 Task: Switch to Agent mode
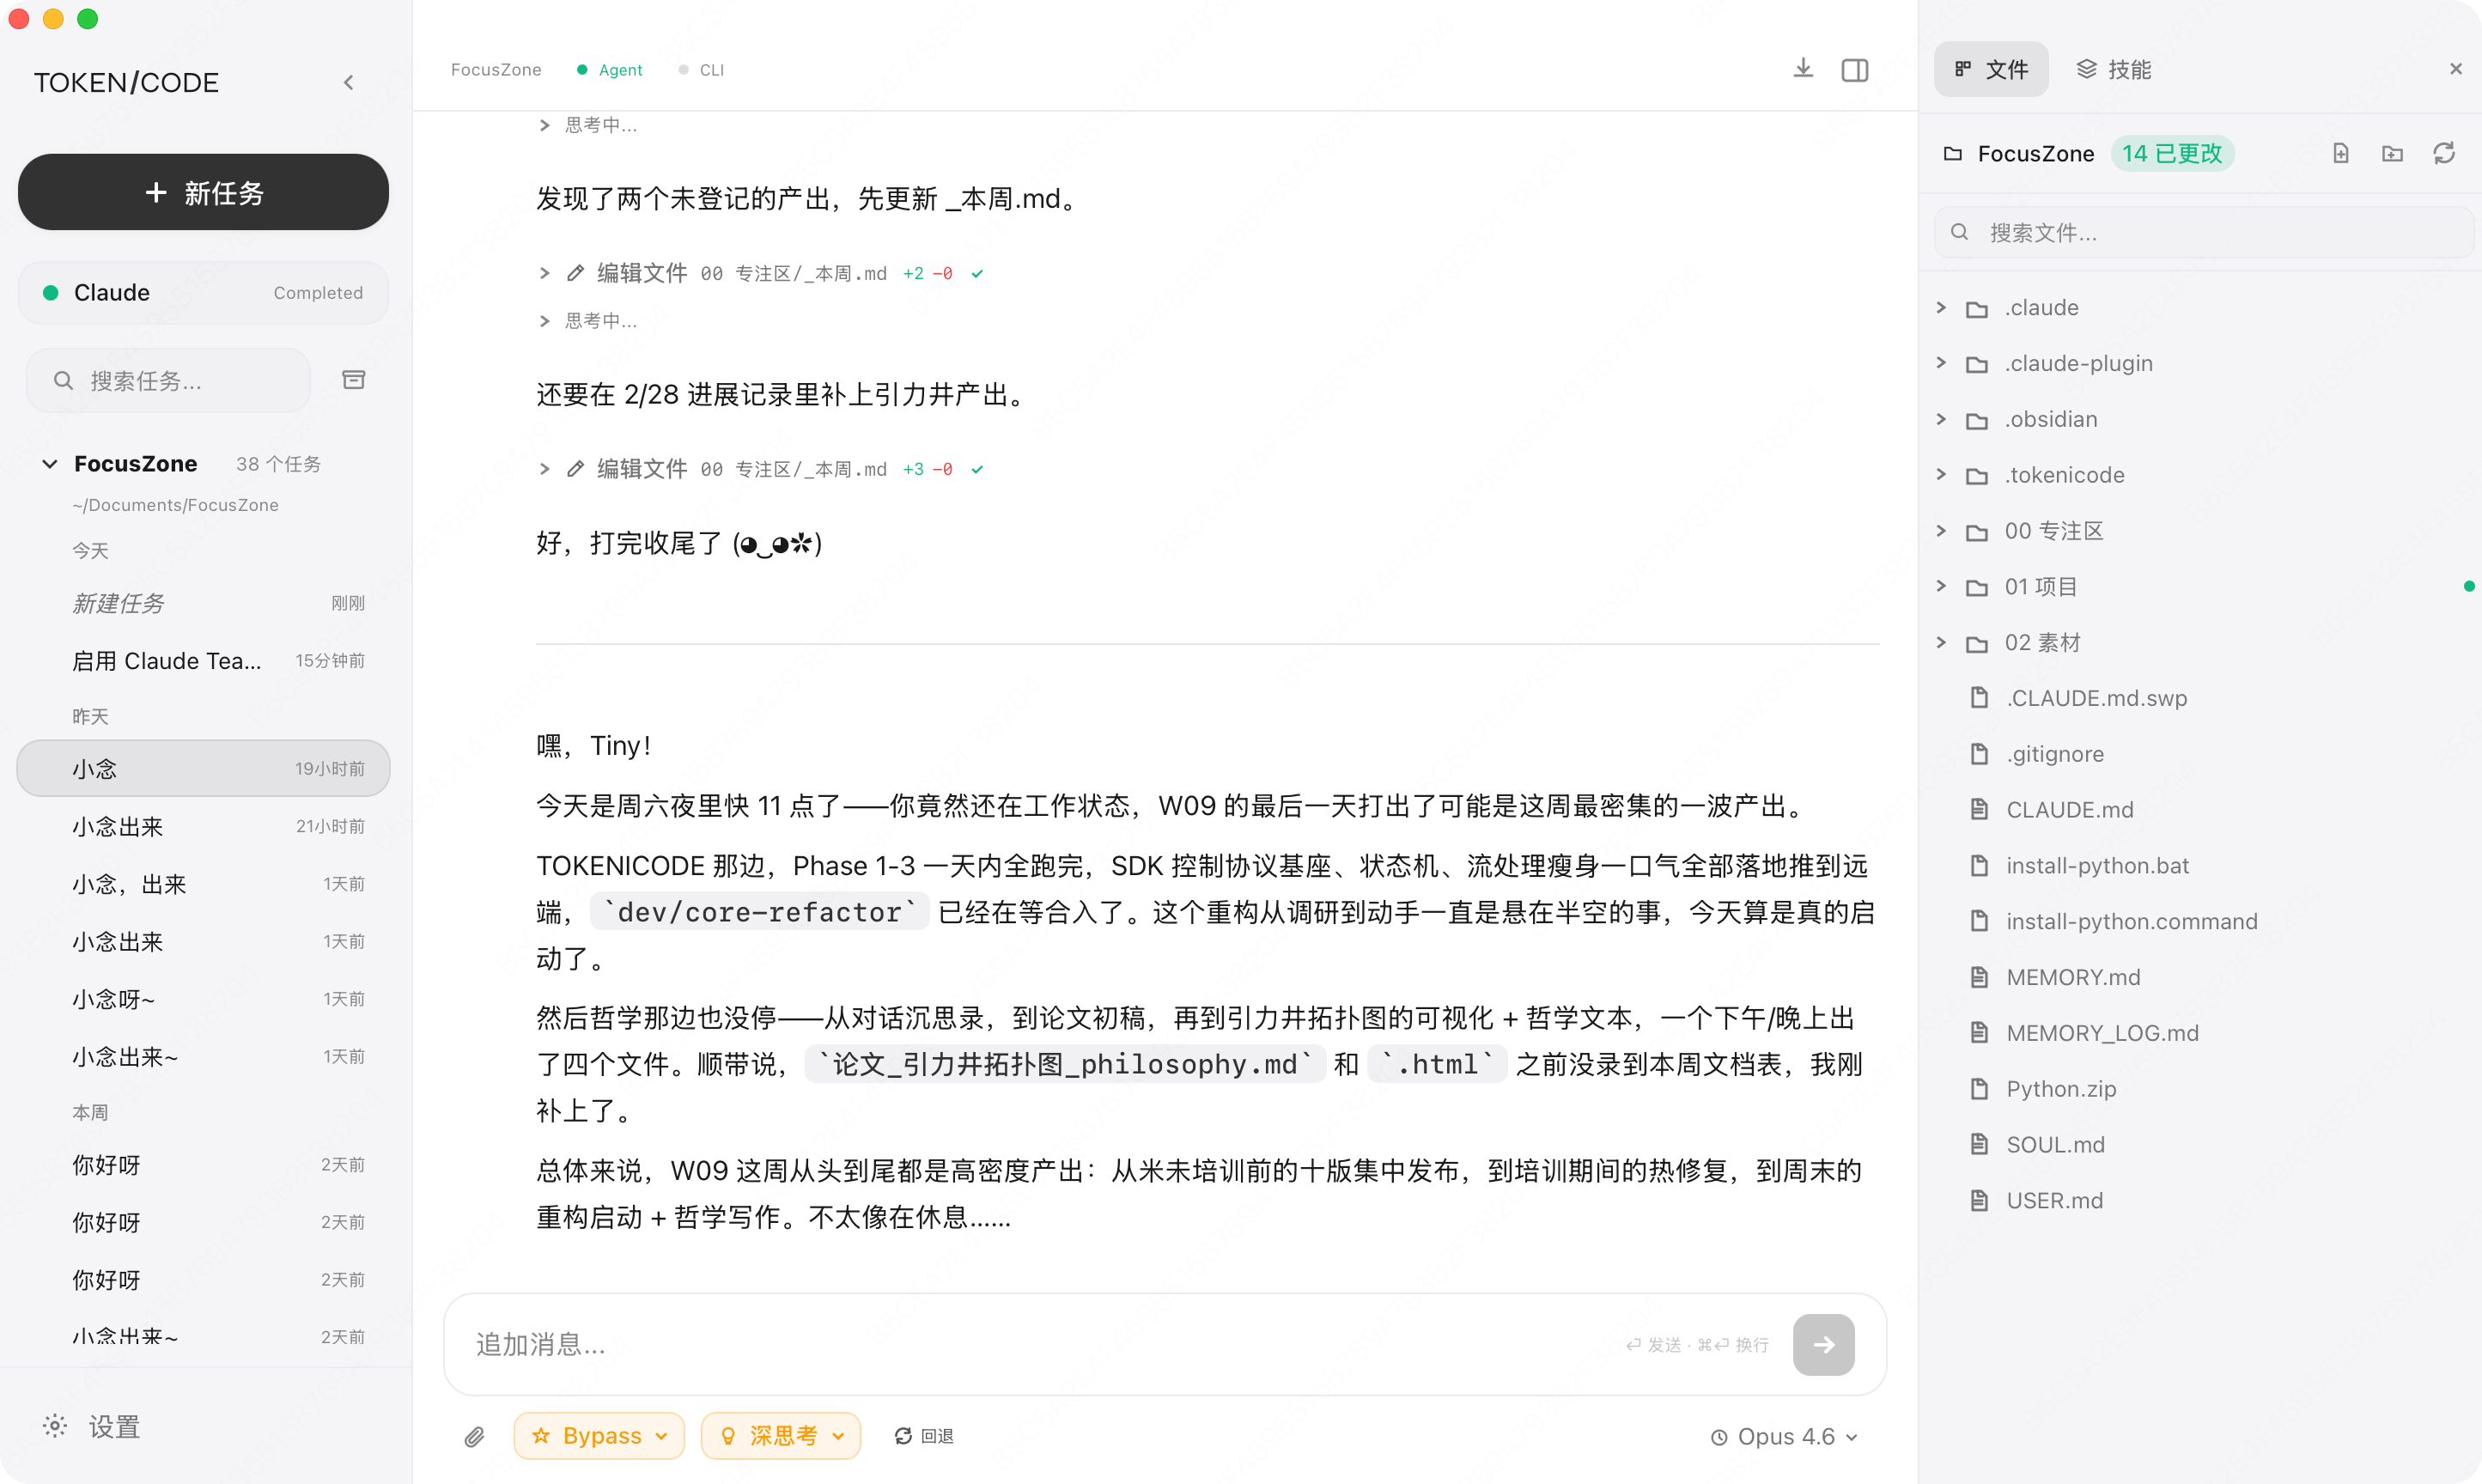(610, 70)
